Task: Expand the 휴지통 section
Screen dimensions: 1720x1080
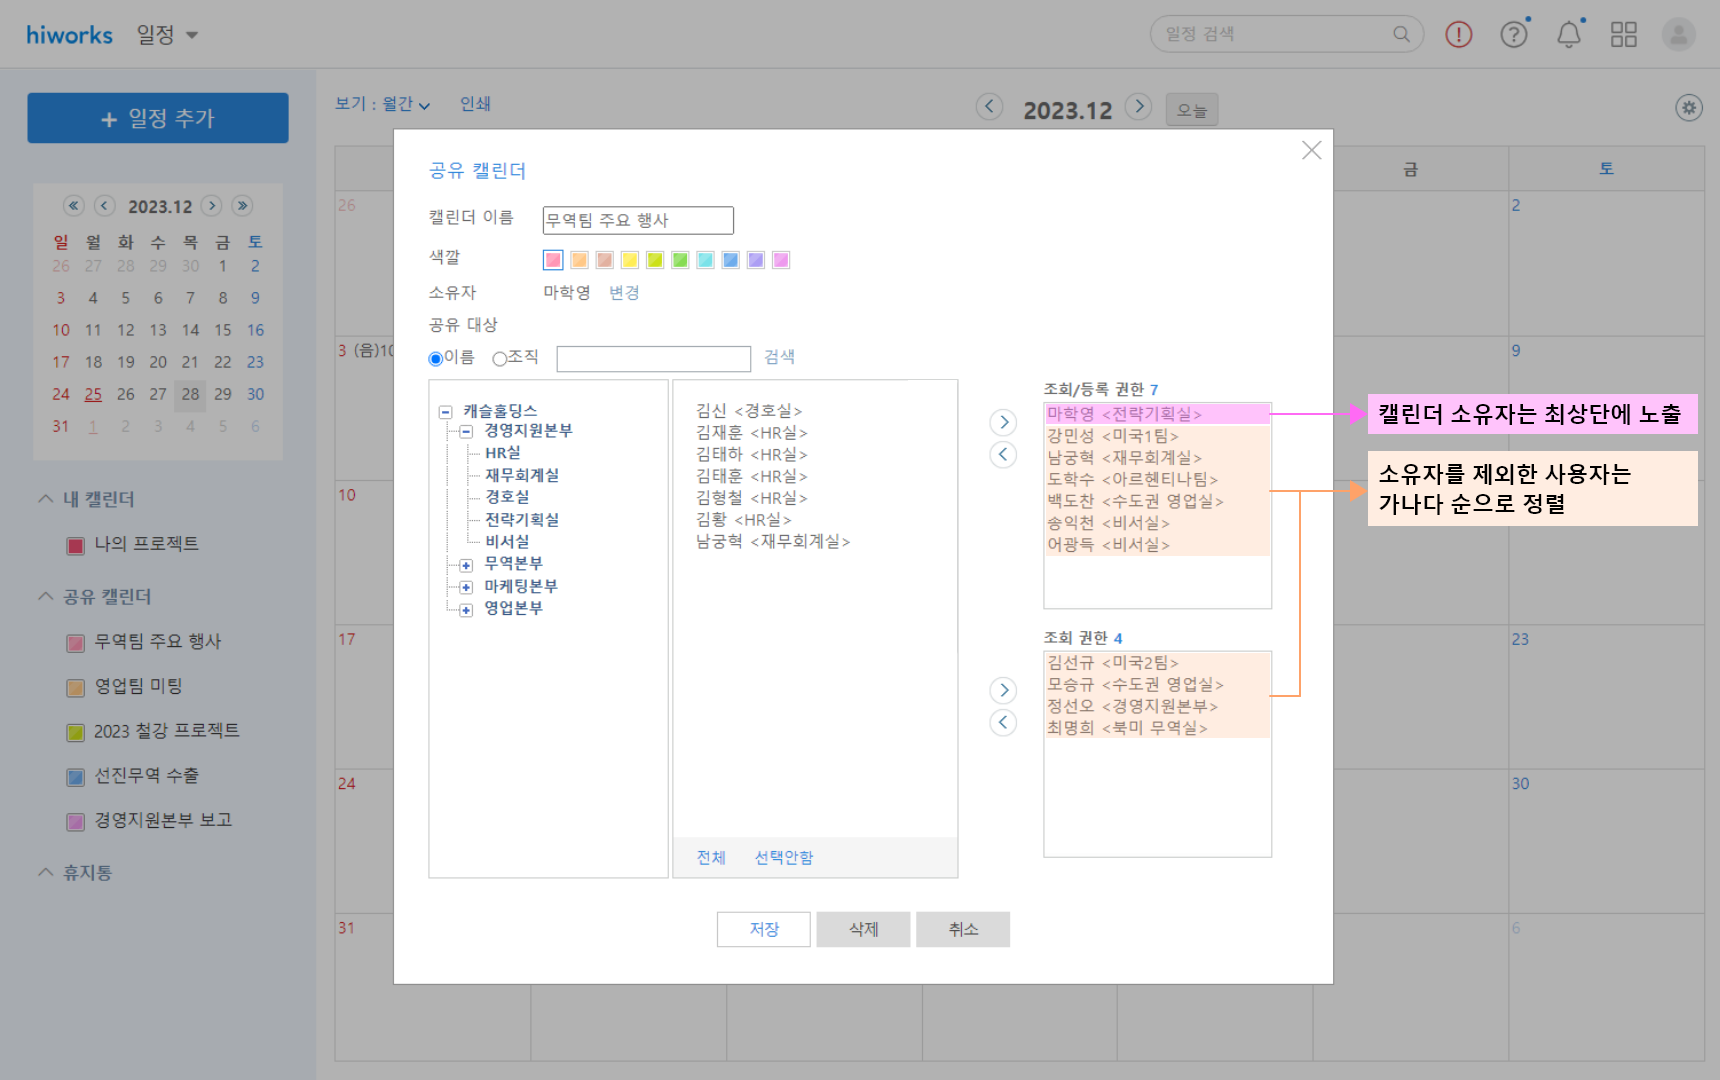Action: tap(45, 872)
